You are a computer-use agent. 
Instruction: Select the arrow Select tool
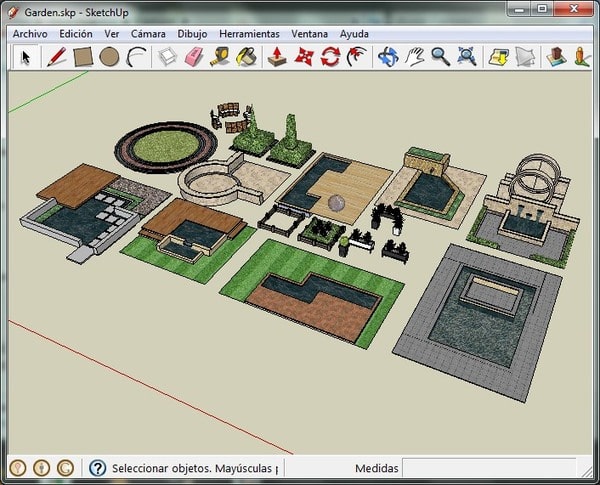pyautogui.click(x=27, y=57)
